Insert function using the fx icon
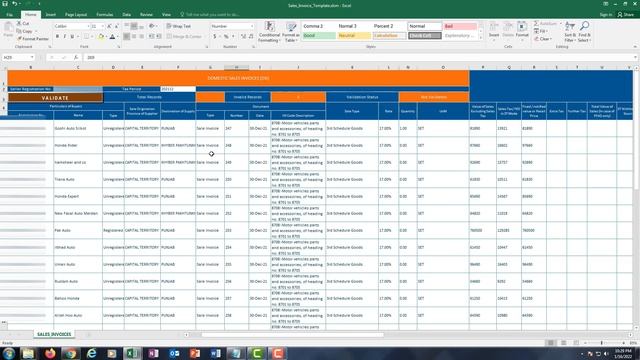 76,58
